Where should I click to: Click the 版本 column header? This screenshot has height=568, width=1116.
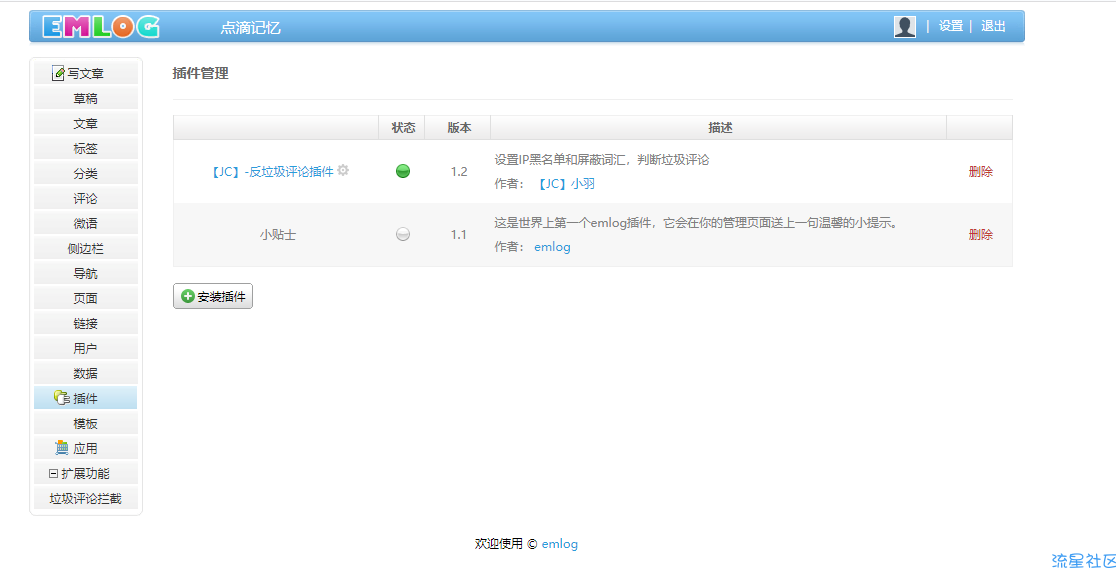point(458,127)
